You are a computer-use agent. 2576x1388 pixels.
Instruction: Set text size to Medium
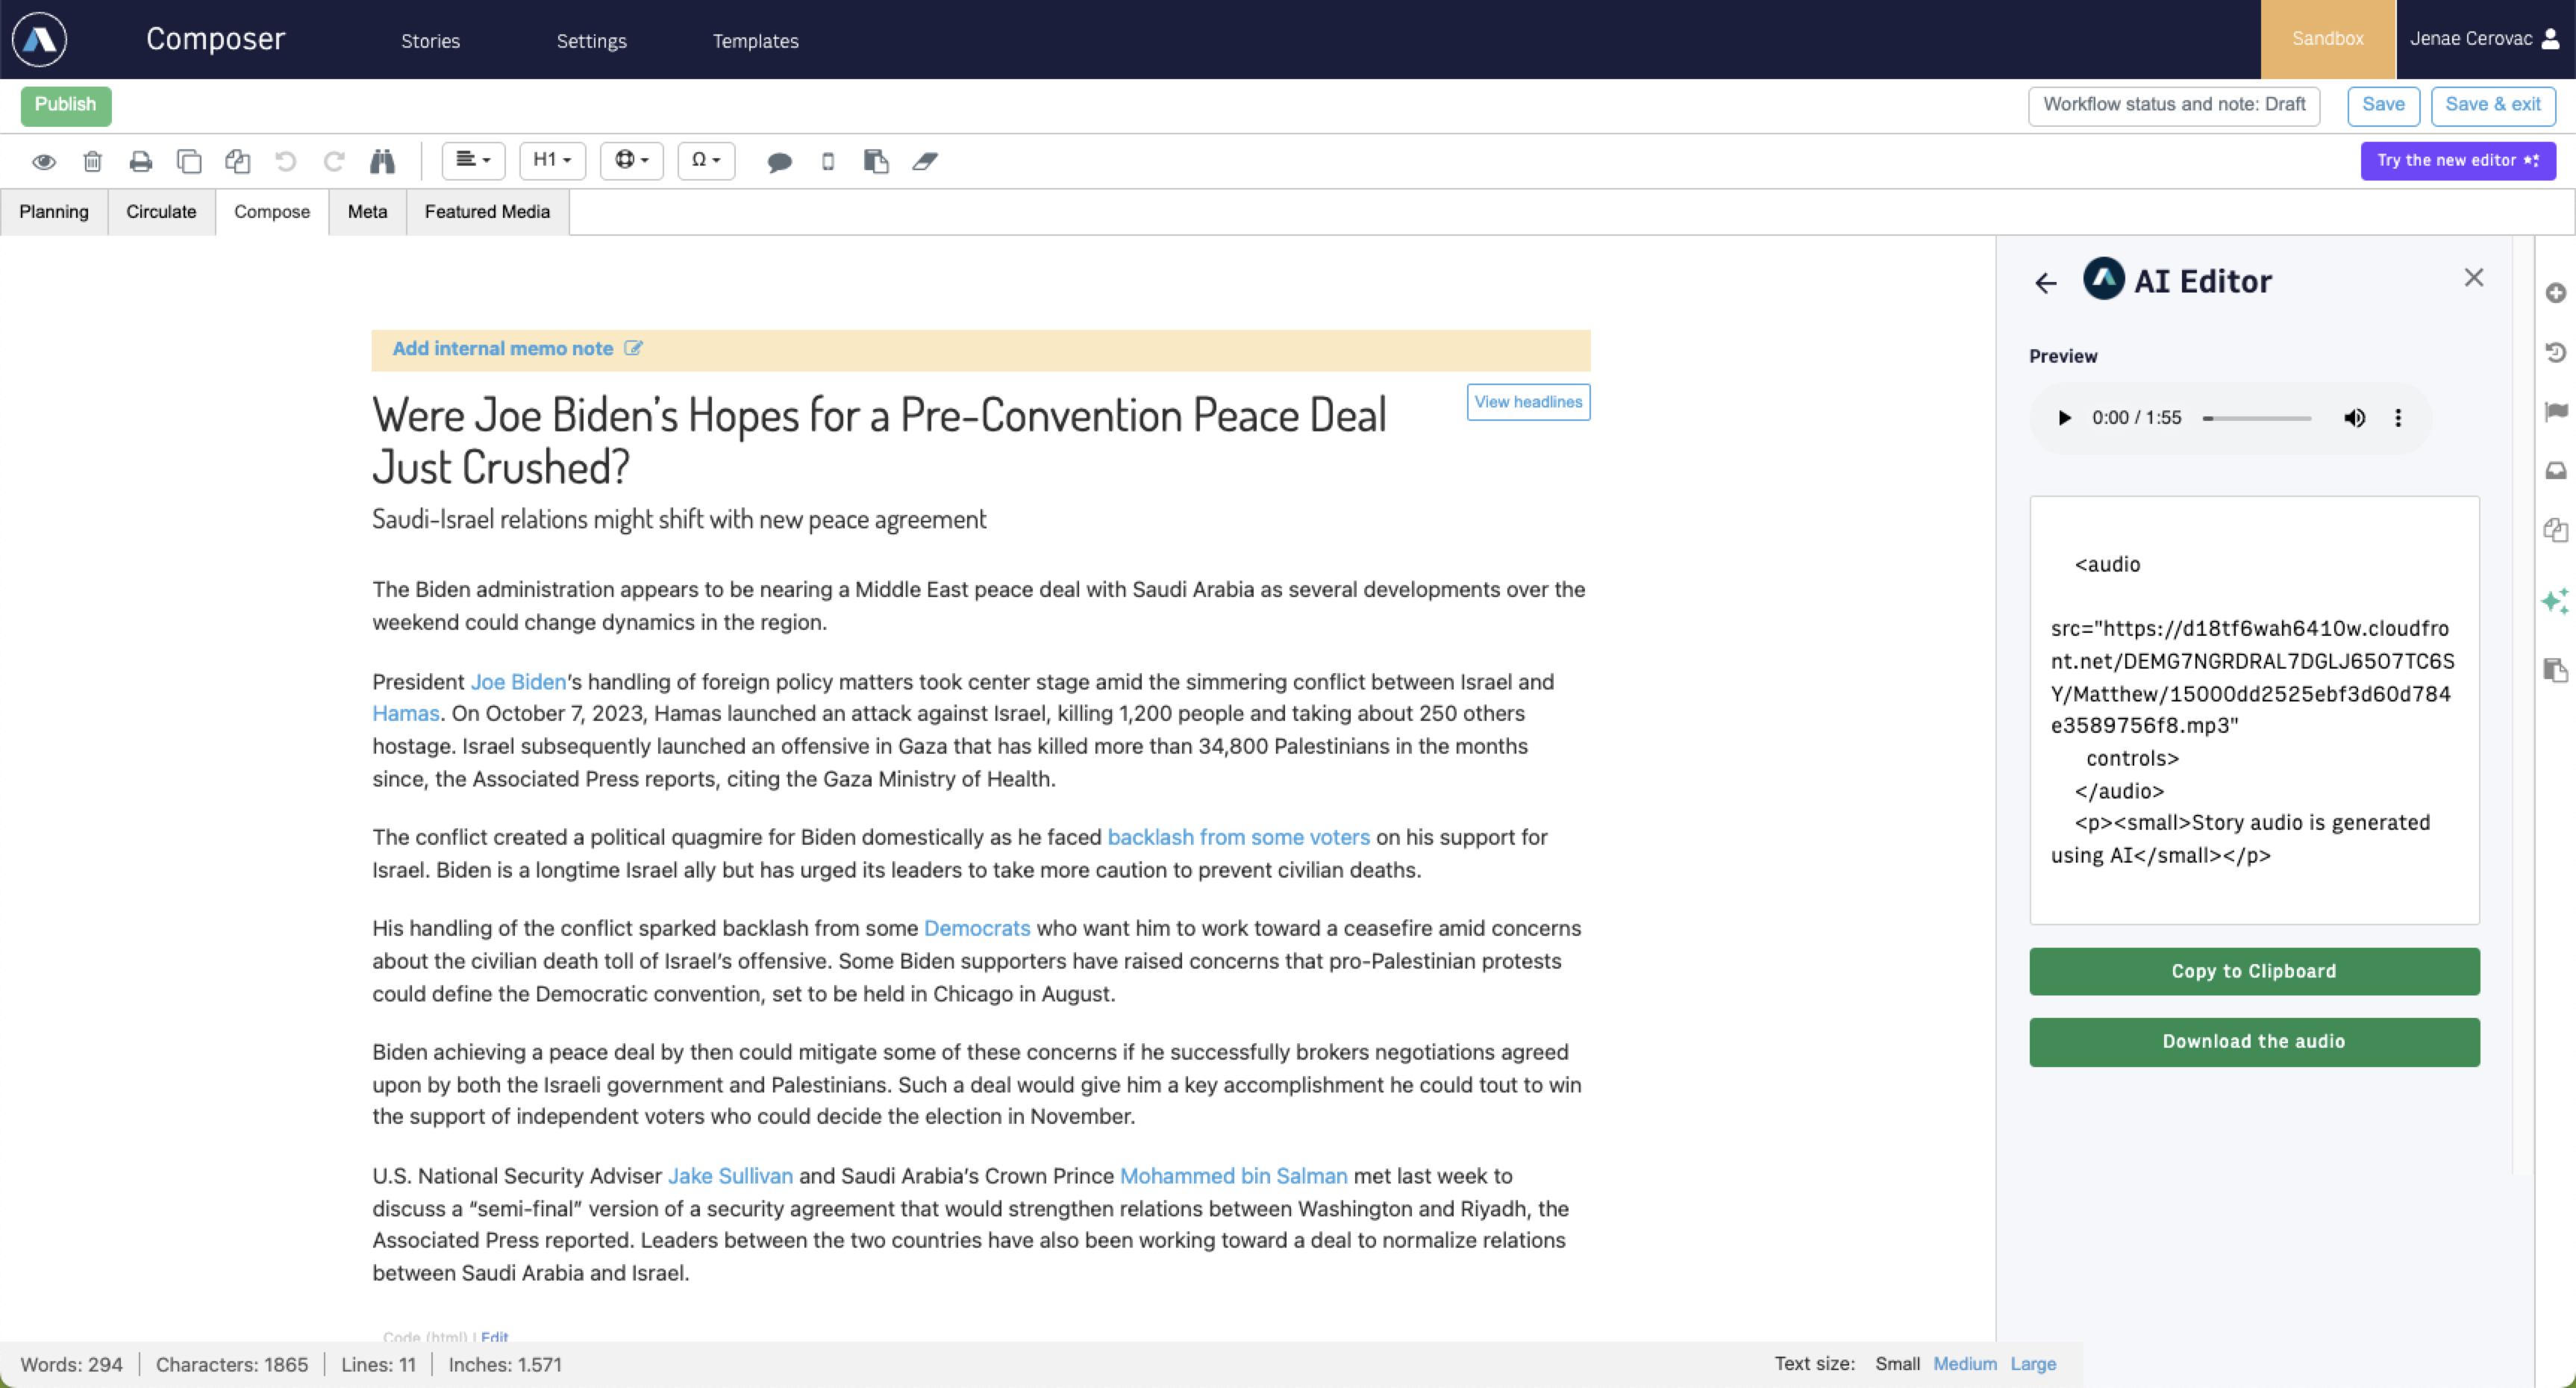coord(1964,1364)
